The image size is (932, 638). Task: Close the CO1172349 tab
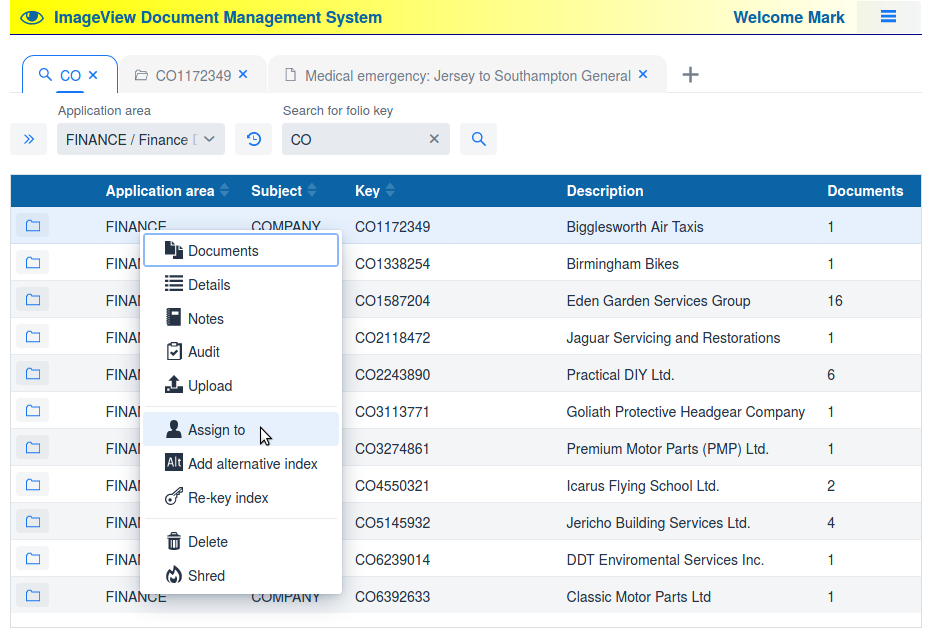tap(243, 75)
